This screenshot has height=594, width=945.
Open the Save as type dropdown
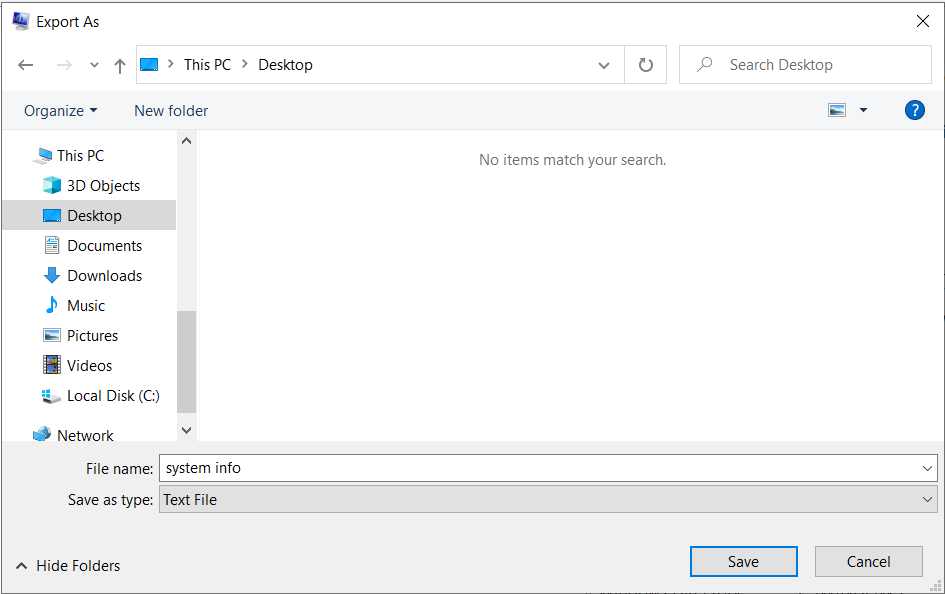[x=547, y=500]
